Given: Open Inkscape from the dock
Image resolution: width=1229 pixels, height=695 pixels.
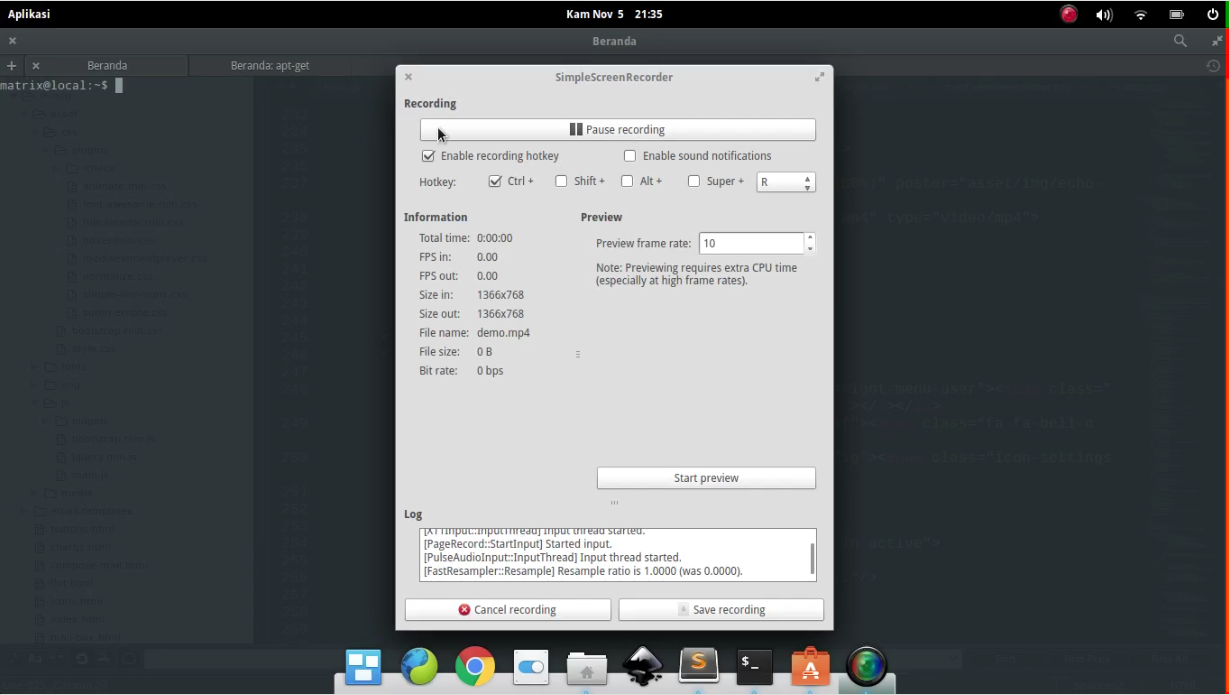Looking at the screenshot, I should 643,666.
